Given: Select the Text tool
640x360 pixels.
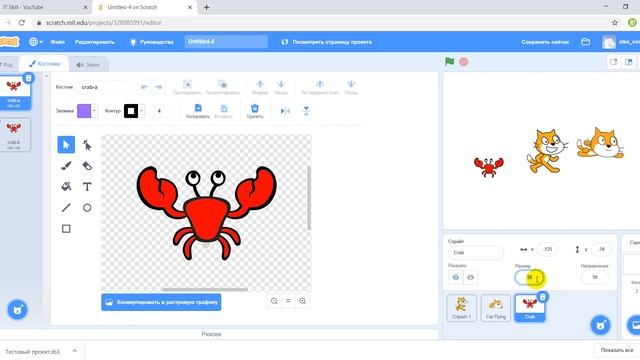Looking at the screenshot, I should click(x=87, y=187).
